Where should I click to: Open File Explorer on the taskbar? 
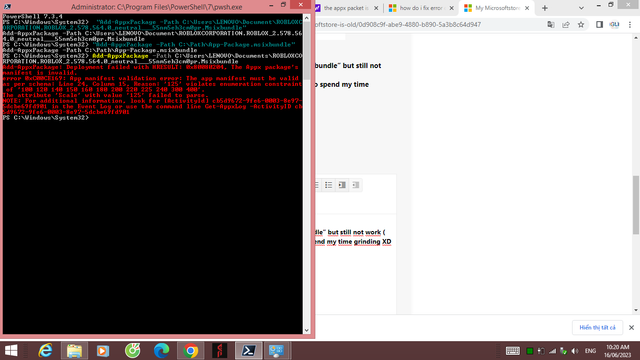coord(74,351)
